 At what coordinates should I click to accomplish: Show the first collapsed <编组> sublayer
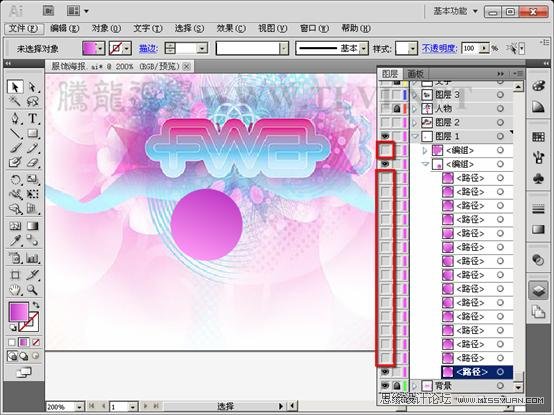pyautogui.click(x=385, y=150)
